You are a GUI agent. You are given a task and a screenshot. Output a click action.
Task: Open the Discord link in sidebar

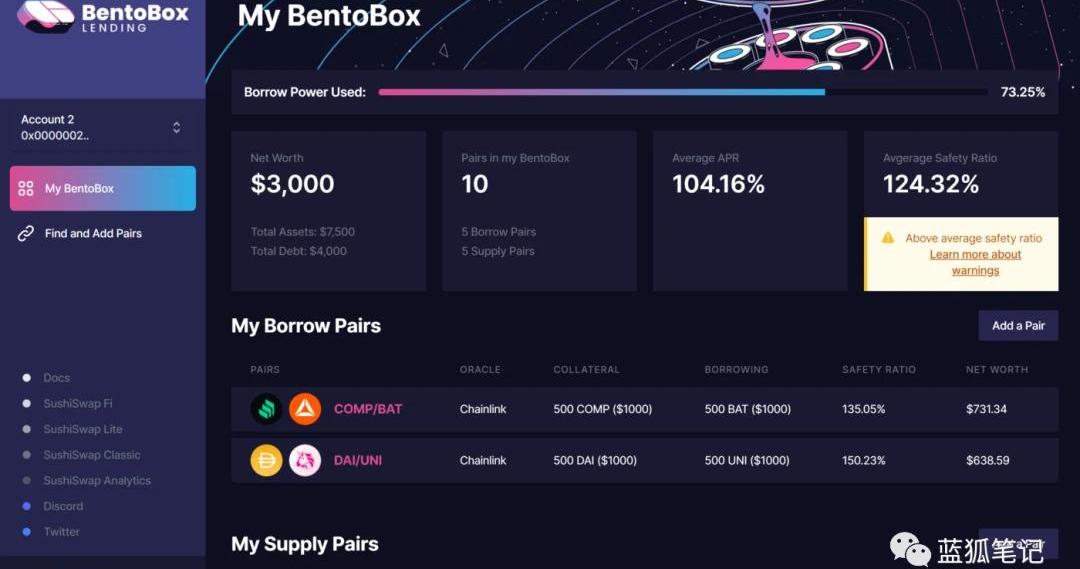[63, 506]
